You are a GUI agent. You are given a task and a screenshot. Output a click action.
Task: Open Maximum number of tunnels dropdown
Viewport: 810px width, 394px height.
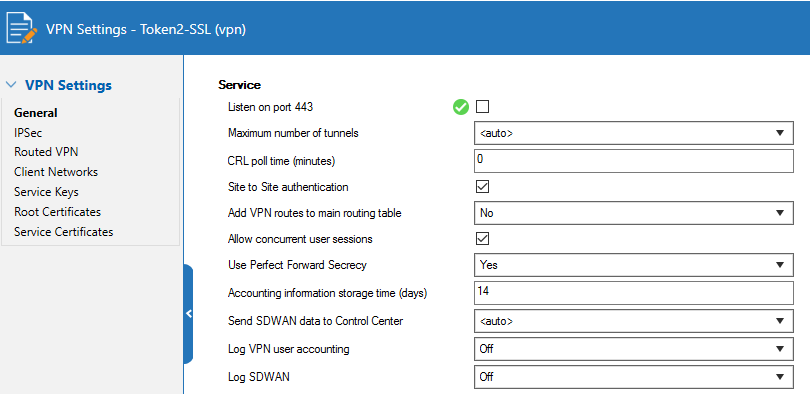click(634, 133)
